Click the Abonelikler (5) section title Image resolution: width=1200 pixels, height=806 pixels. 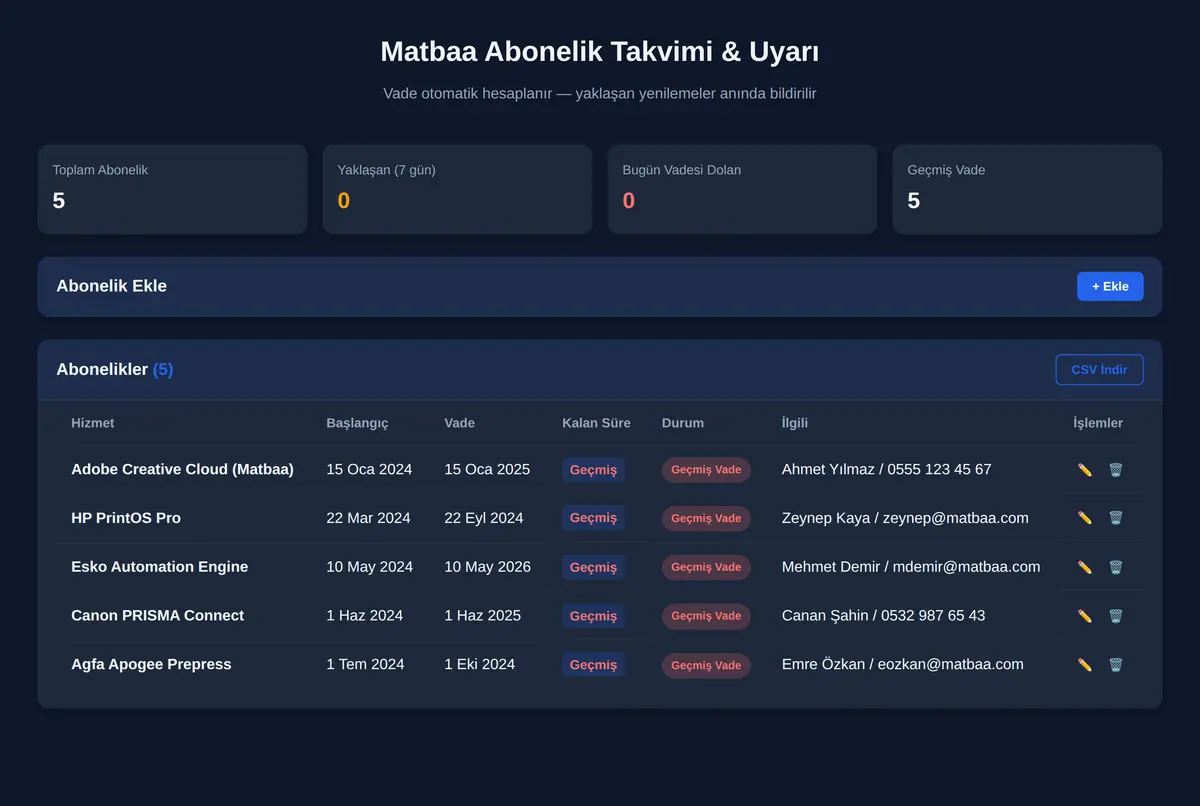[x=115, y=370]
